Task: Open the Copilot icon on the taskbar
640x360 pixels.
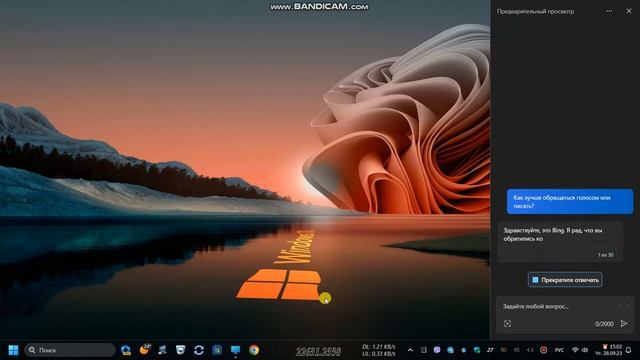Action: point(126,350)
